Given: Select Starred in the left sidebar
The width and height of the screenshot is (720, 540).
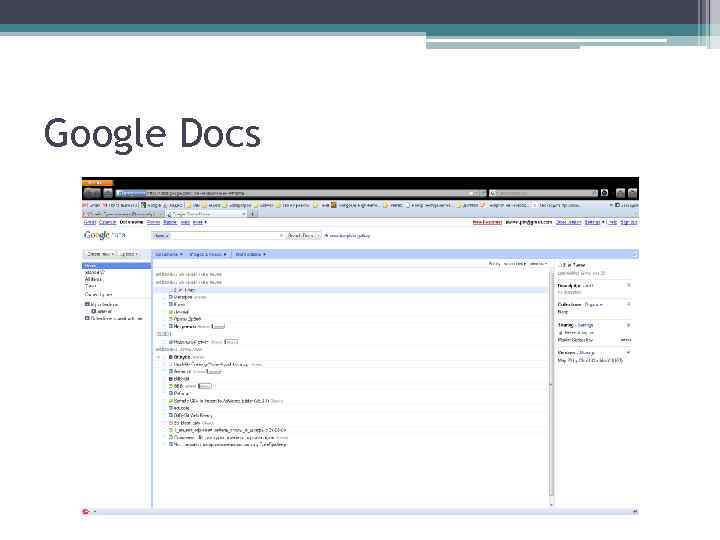Looking at the screenshot, I should click(95, 272).
